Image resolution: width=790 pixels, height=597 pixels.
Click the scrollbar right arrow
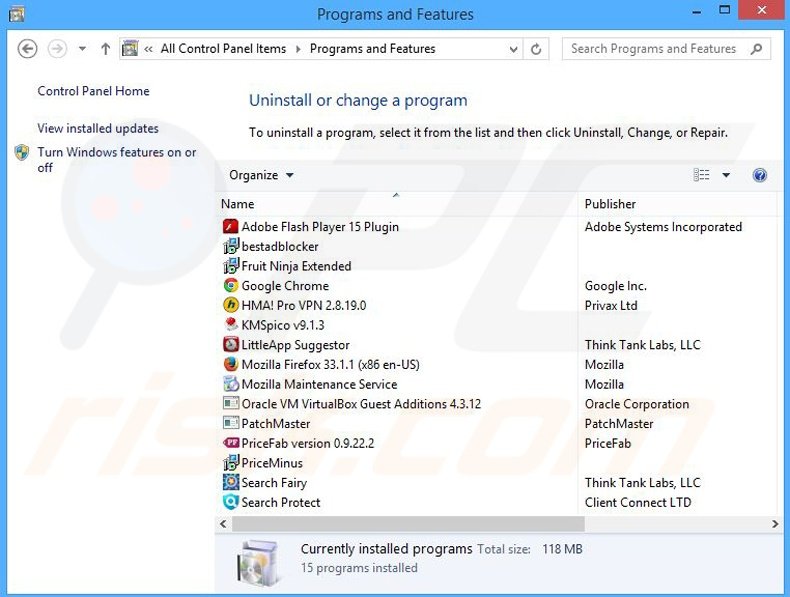(775, 524)
